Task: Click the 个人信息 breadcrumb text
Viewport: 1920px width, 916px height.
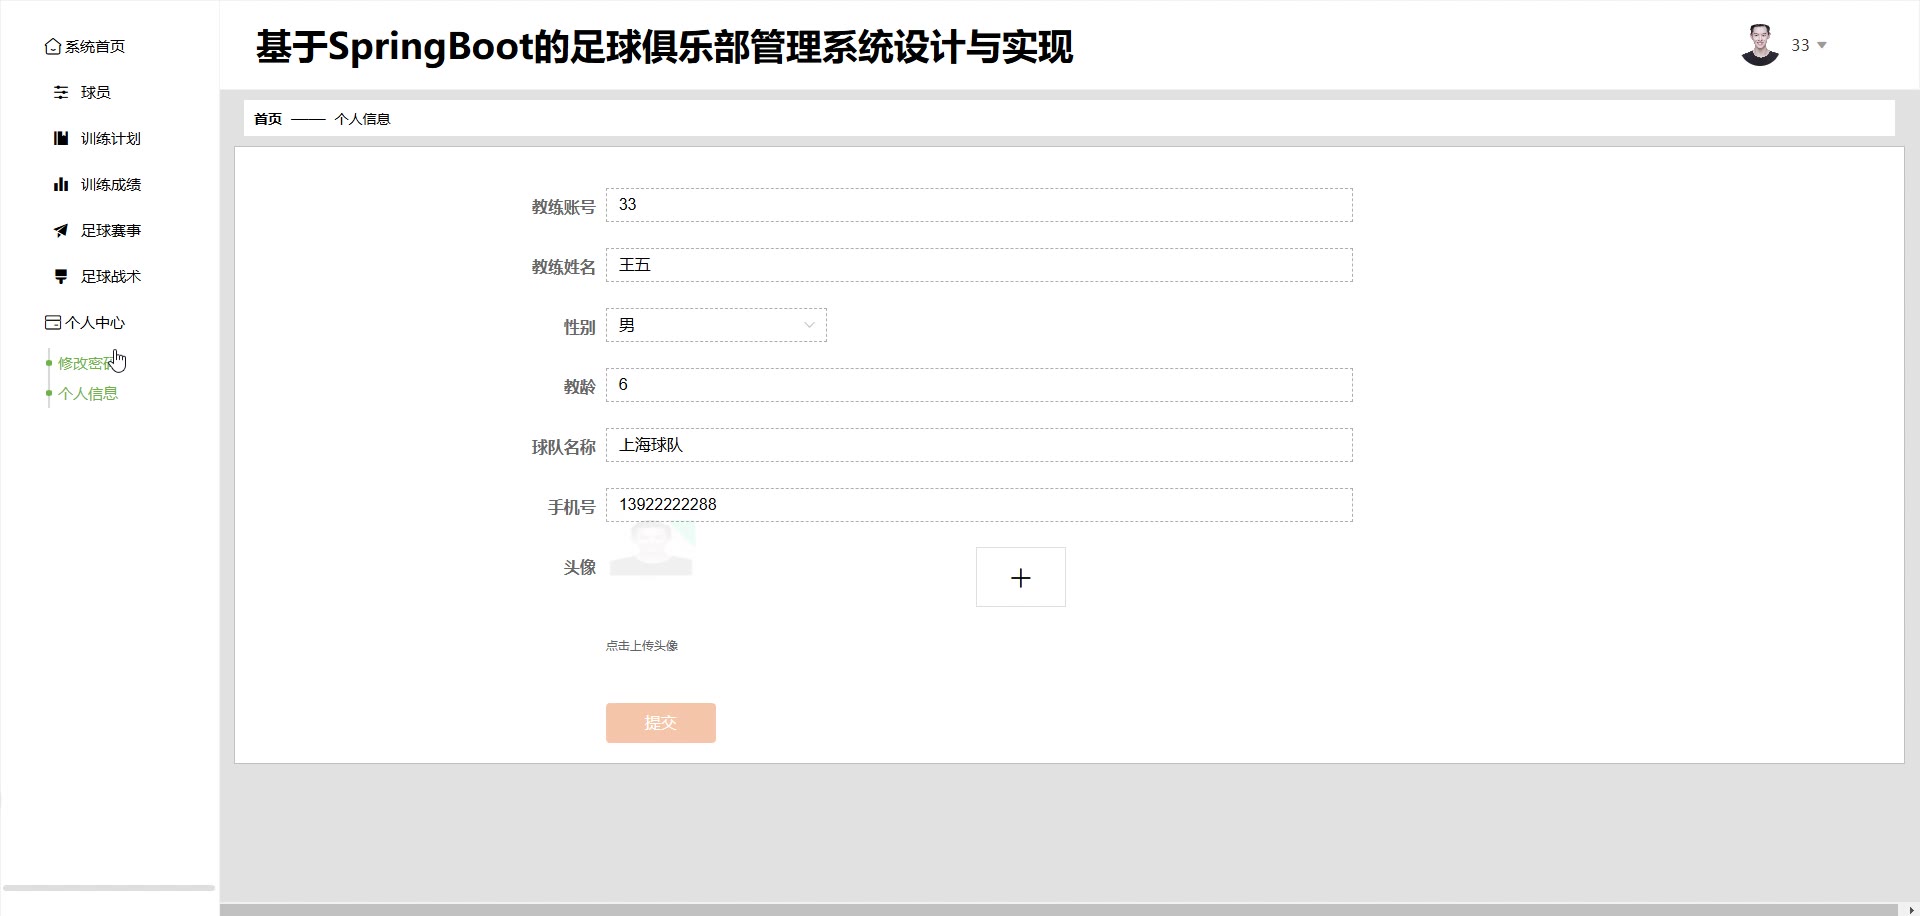Action: pos(362,119)
